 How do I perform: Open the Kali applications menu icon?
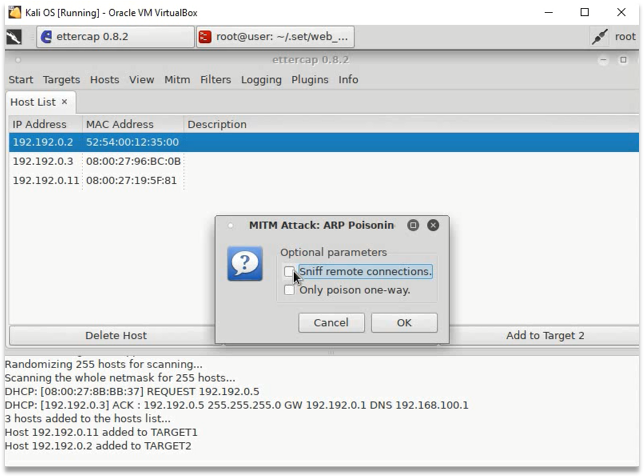tap(14, 37)
